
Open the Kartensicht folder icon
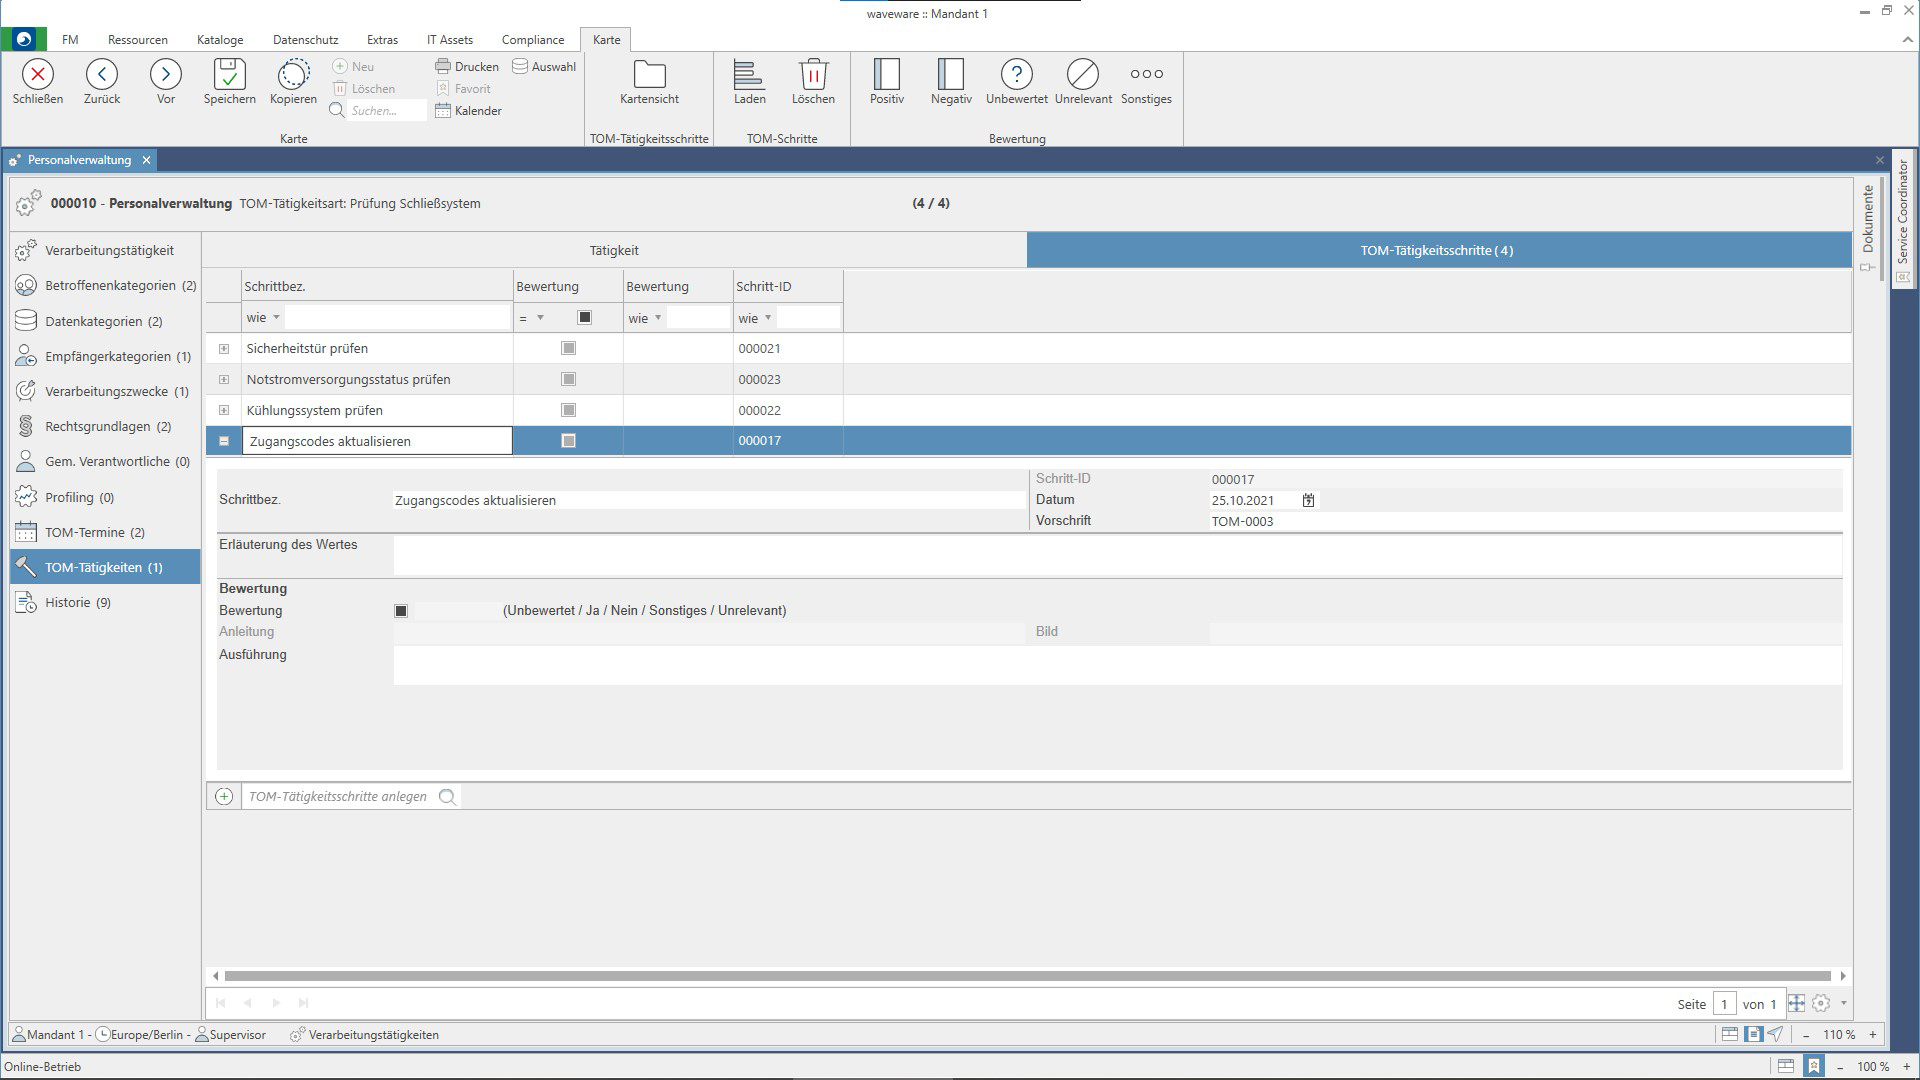click(x=649, y=75)
